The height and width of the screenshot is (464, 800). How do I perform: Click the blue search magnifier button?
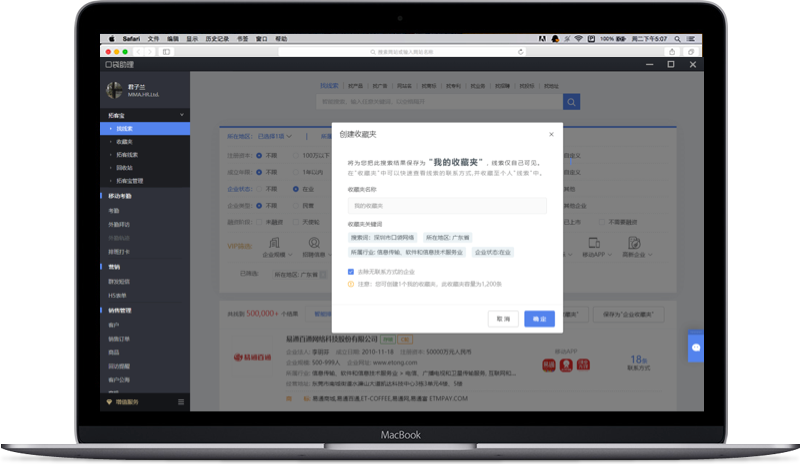tap(571, 101)
